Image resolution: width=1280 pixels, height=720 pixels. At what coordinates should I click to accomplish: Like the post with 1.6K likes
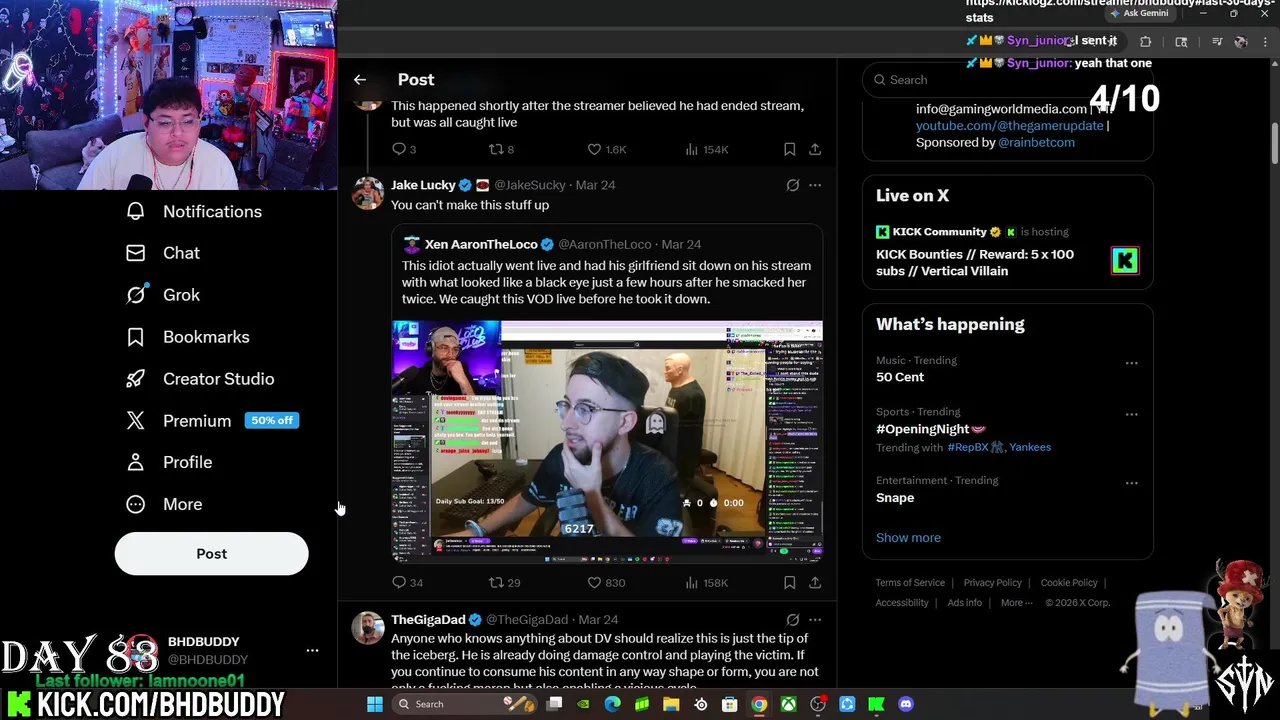click(x=606, y=149)
